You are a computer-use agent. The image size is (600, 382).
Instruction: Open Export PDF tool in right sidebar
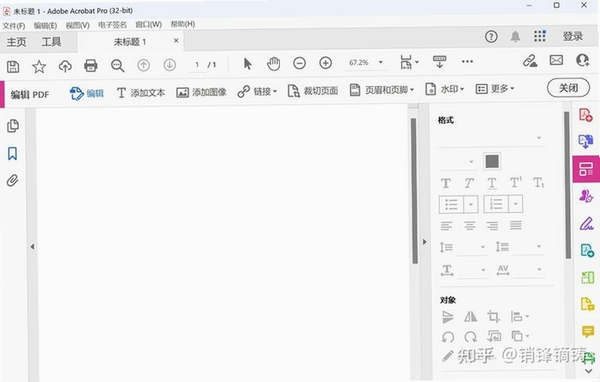586,141
